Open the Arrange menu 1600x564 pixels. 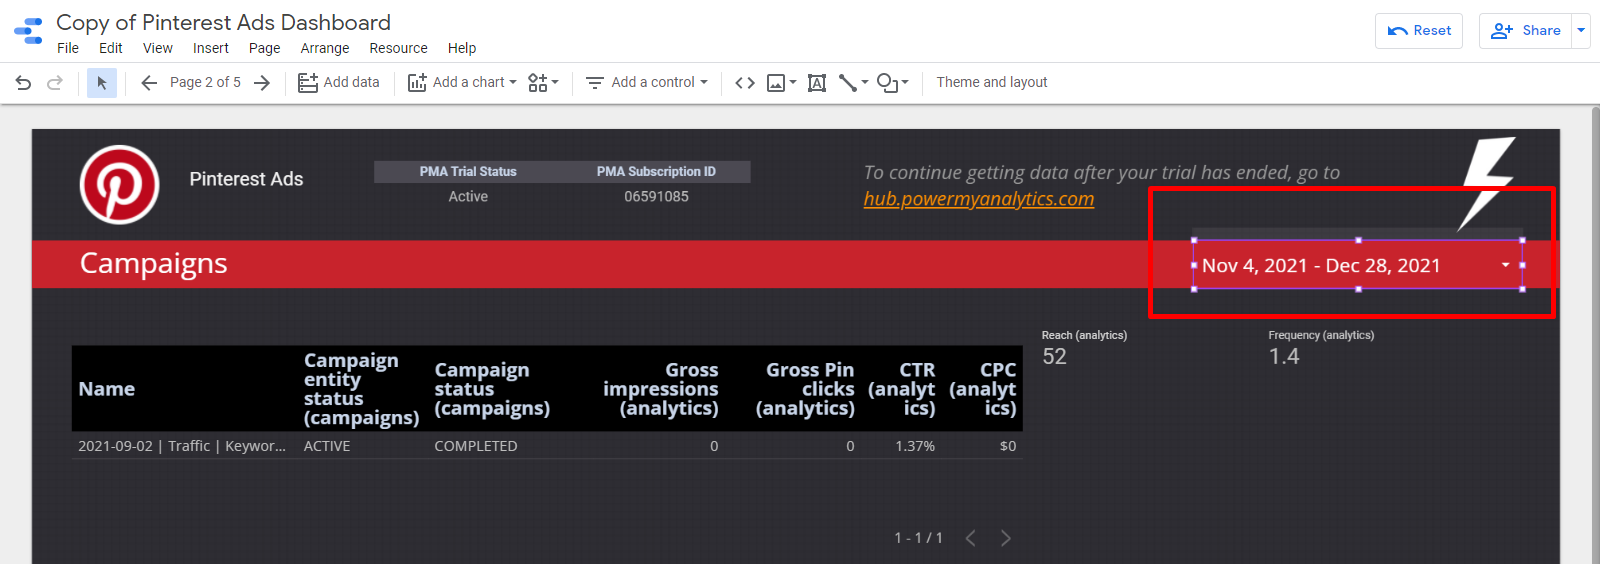325,48
